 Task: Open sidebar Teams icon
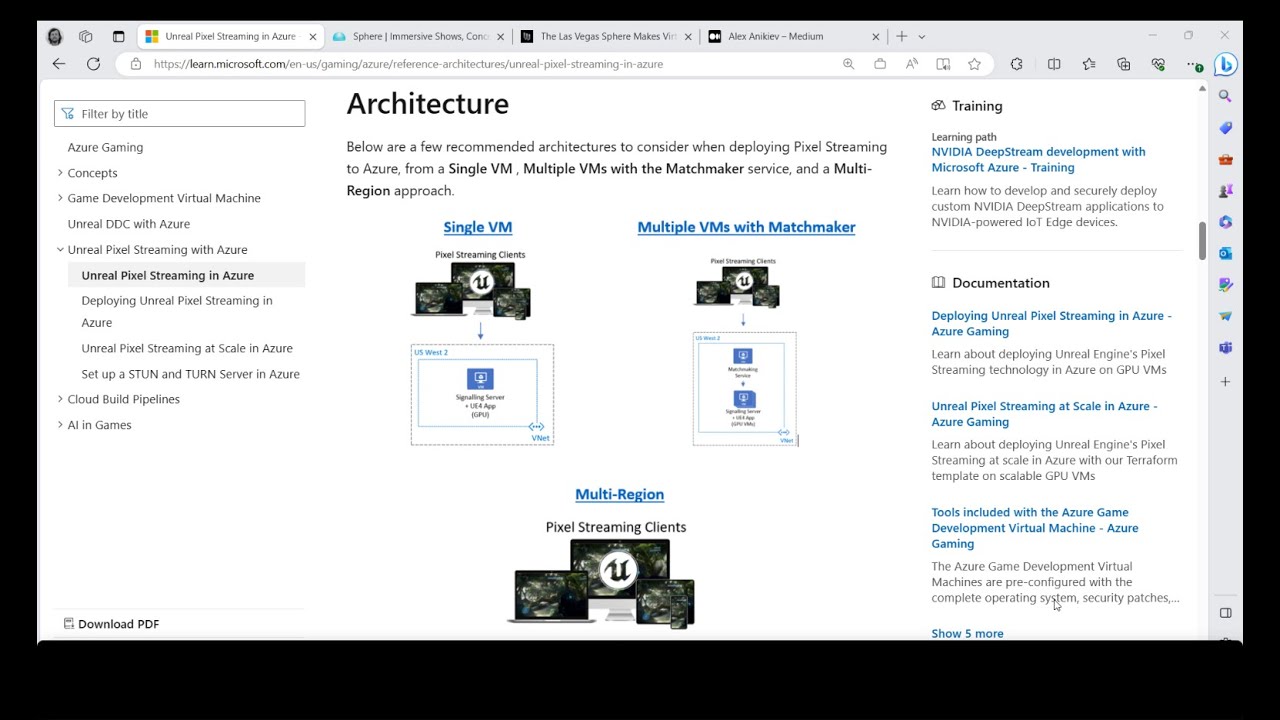[1225, 347]
